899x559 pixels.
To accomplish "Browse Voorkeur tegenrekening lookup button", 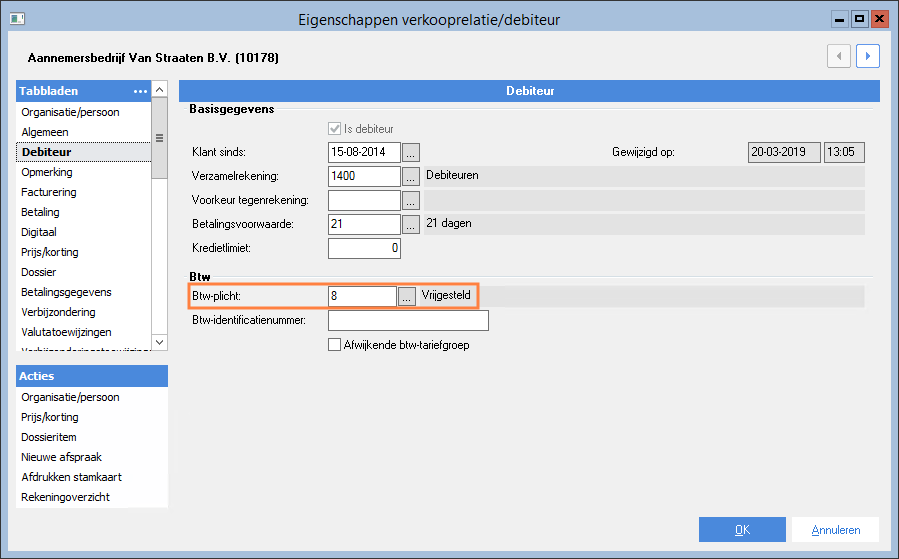I will (x=411, y=201).
